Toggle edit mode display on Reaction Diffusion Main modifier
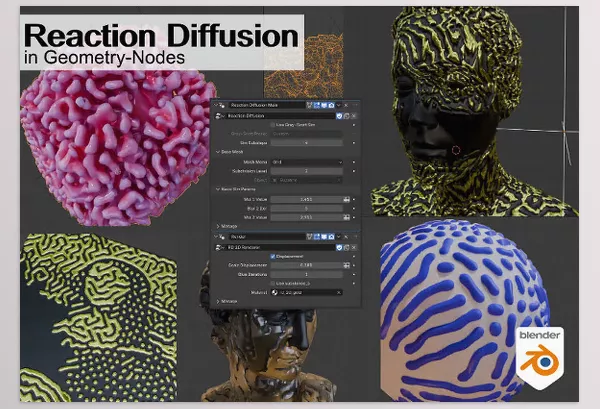 click(317, 105)
